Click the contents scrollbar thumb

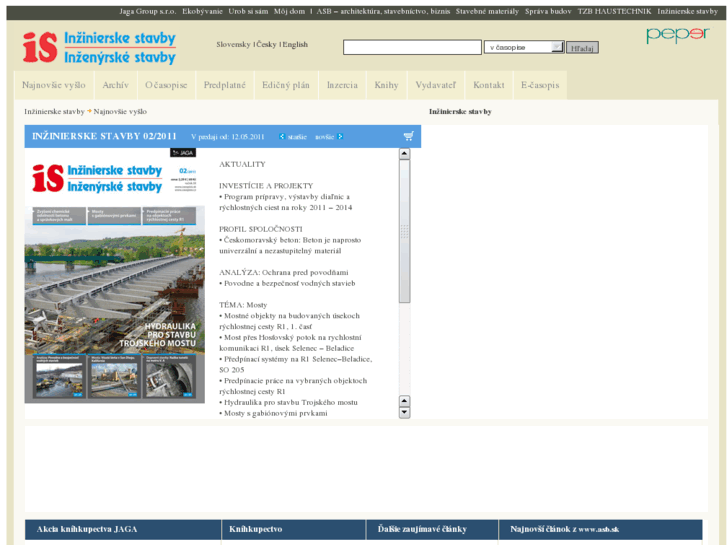coord(404,230)
